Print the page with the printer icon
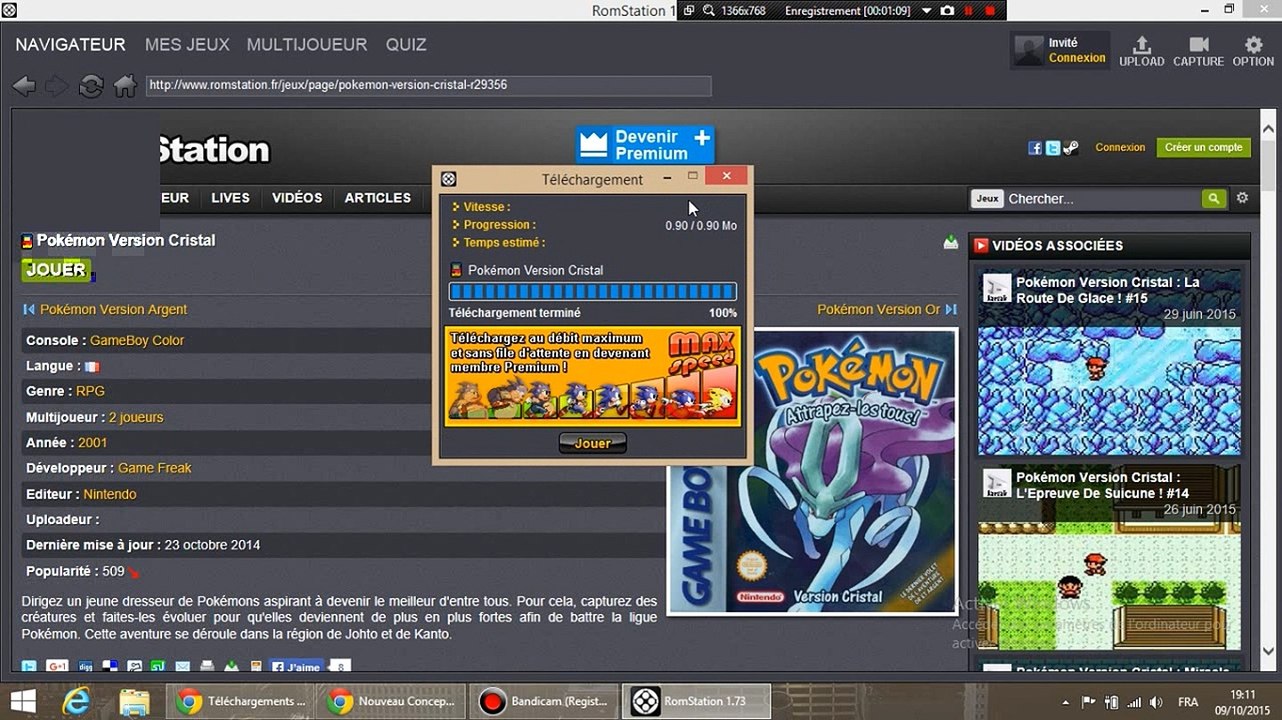1282x720 pixels. point(207,667)
